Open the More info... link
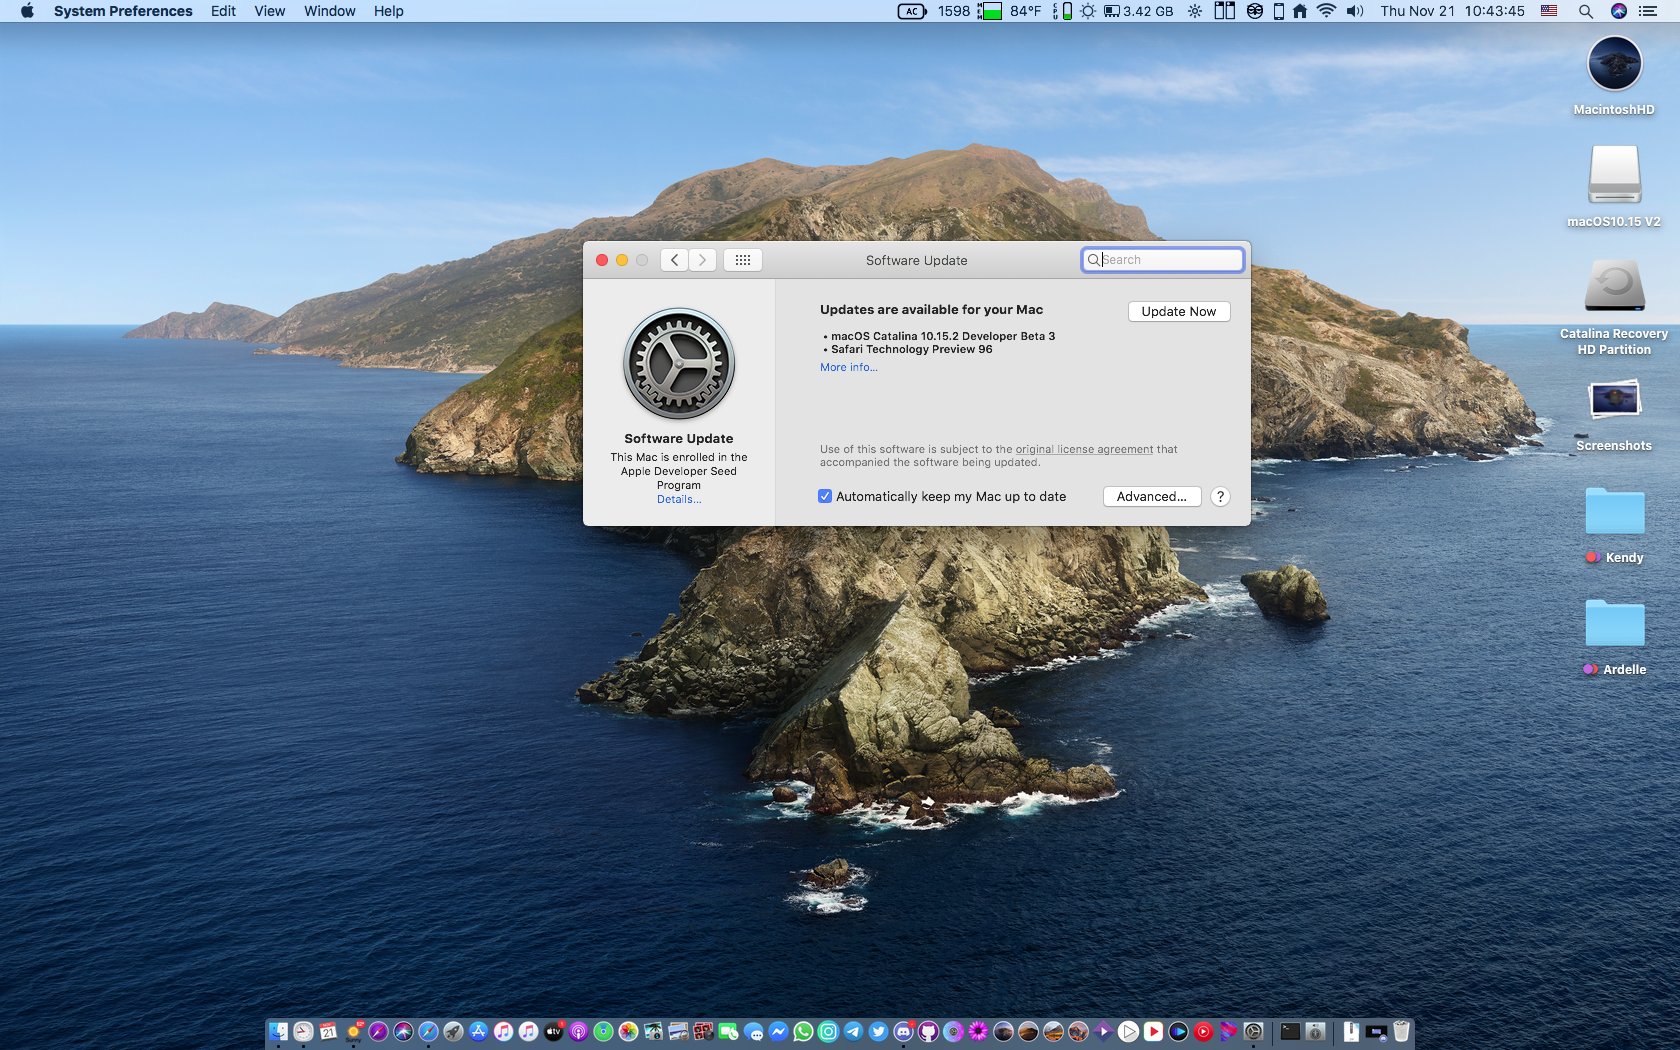The image size is (1680, 1050). click(848, 368)
